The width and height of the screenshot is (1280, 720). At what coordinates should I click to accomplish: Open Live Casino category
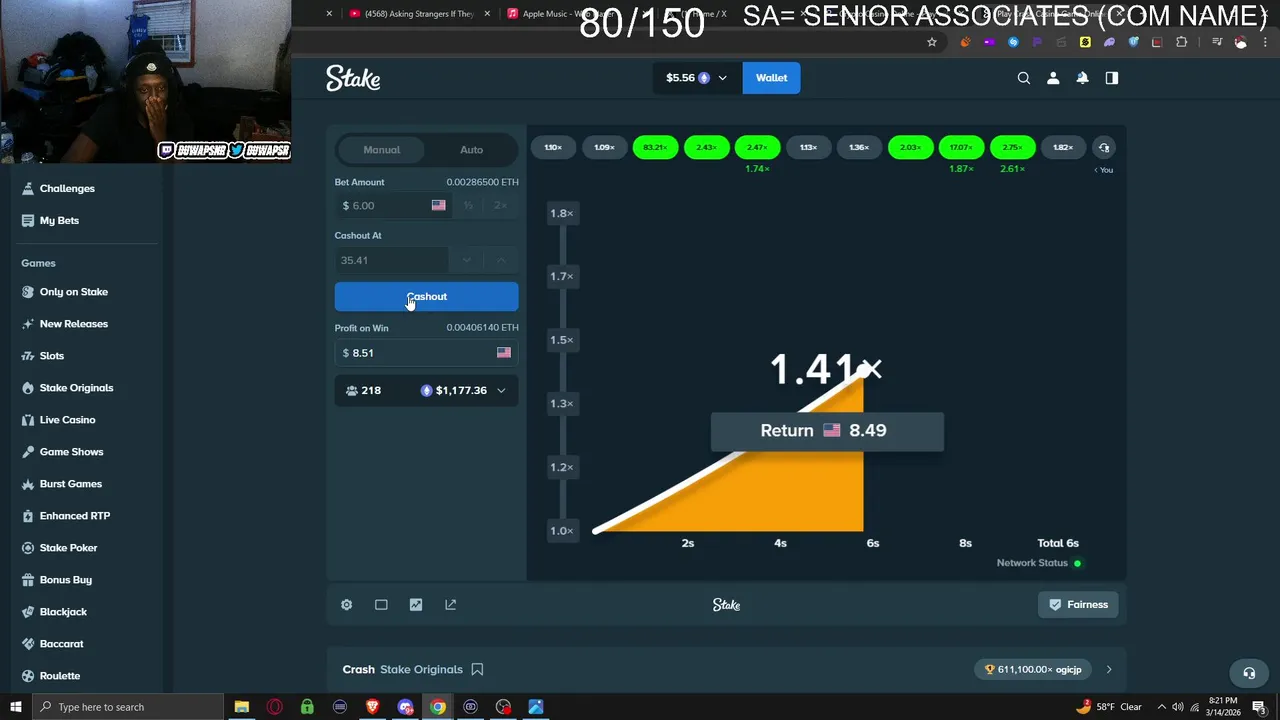(67, 420)
